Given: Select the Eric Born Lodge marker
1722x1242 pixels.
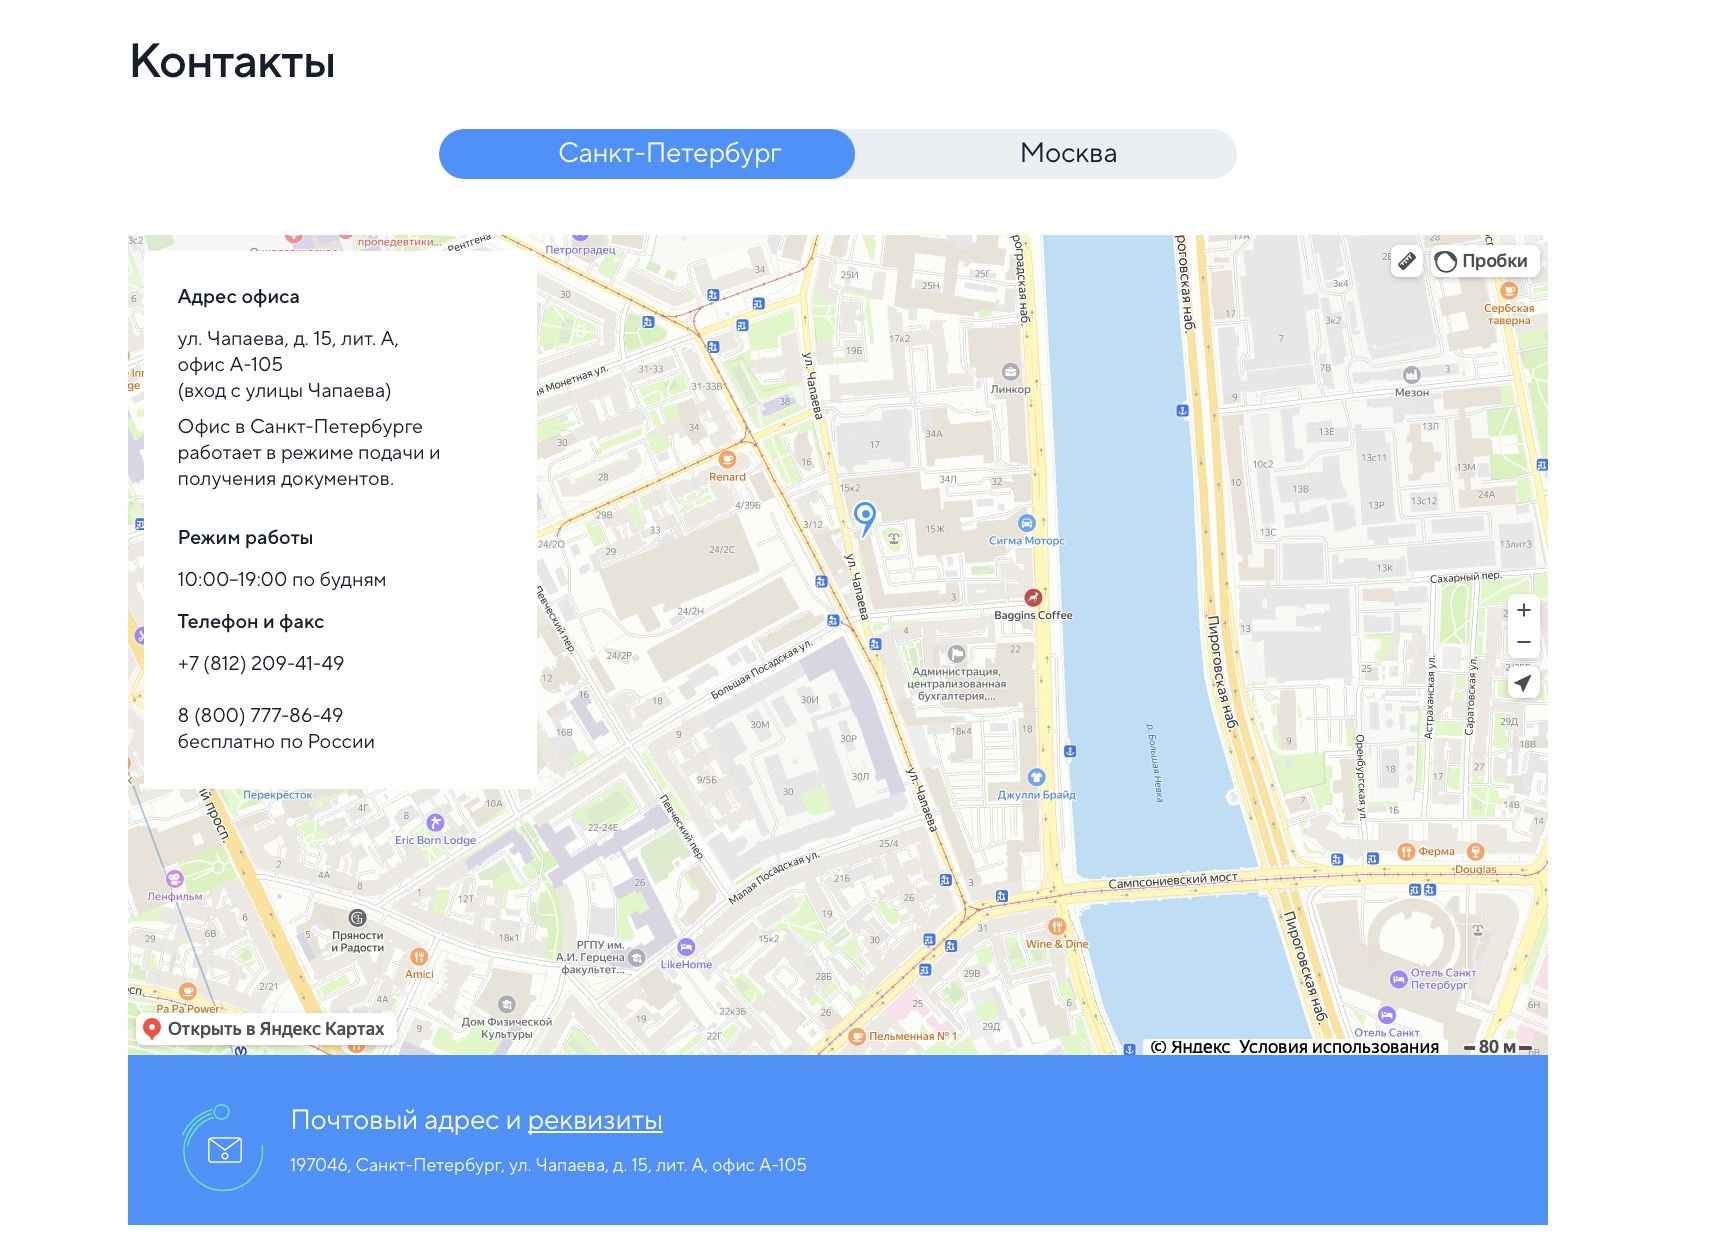Looking at the screenshot, I should pyautogui.click(x=435, y=823).
